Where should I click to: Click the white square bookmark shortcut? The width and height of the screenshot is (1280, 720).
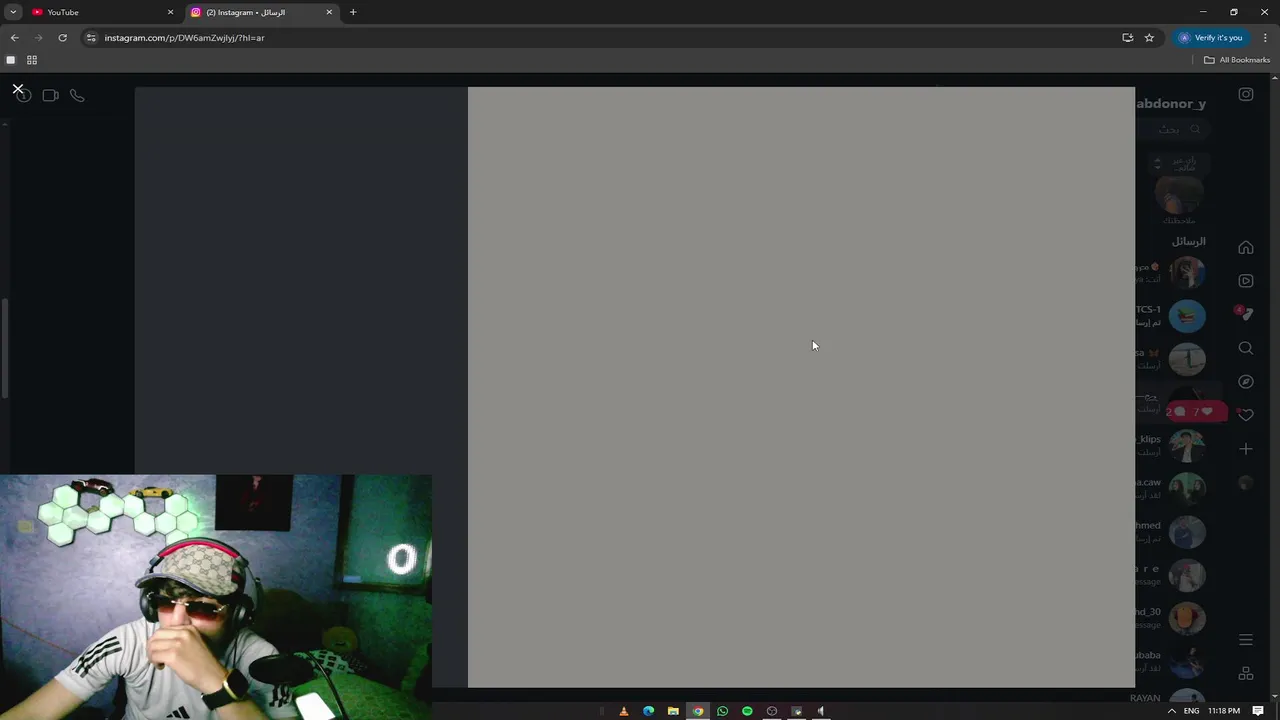point(11,60)
